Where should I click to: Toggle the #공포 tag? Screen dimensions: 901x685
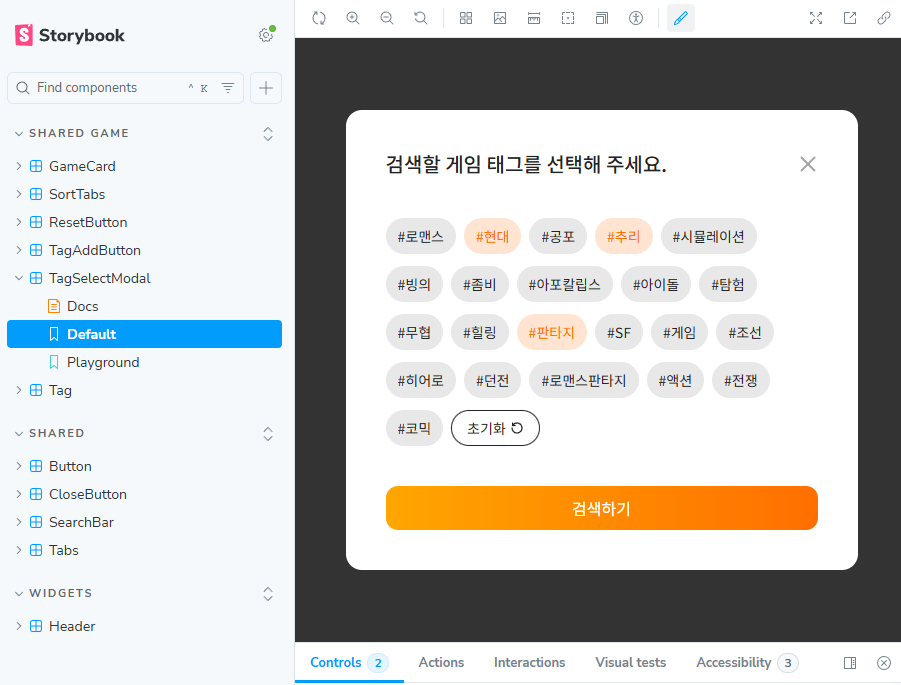558,236
